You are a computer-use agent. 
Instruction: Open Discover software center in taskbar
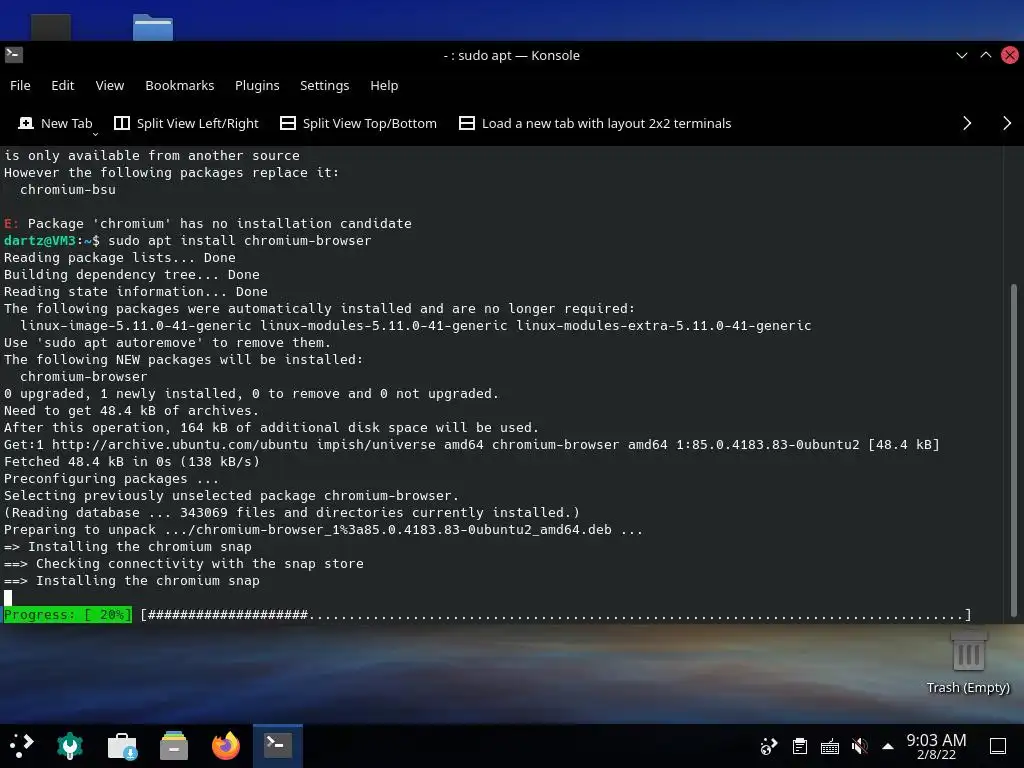[x=122, y=746]
